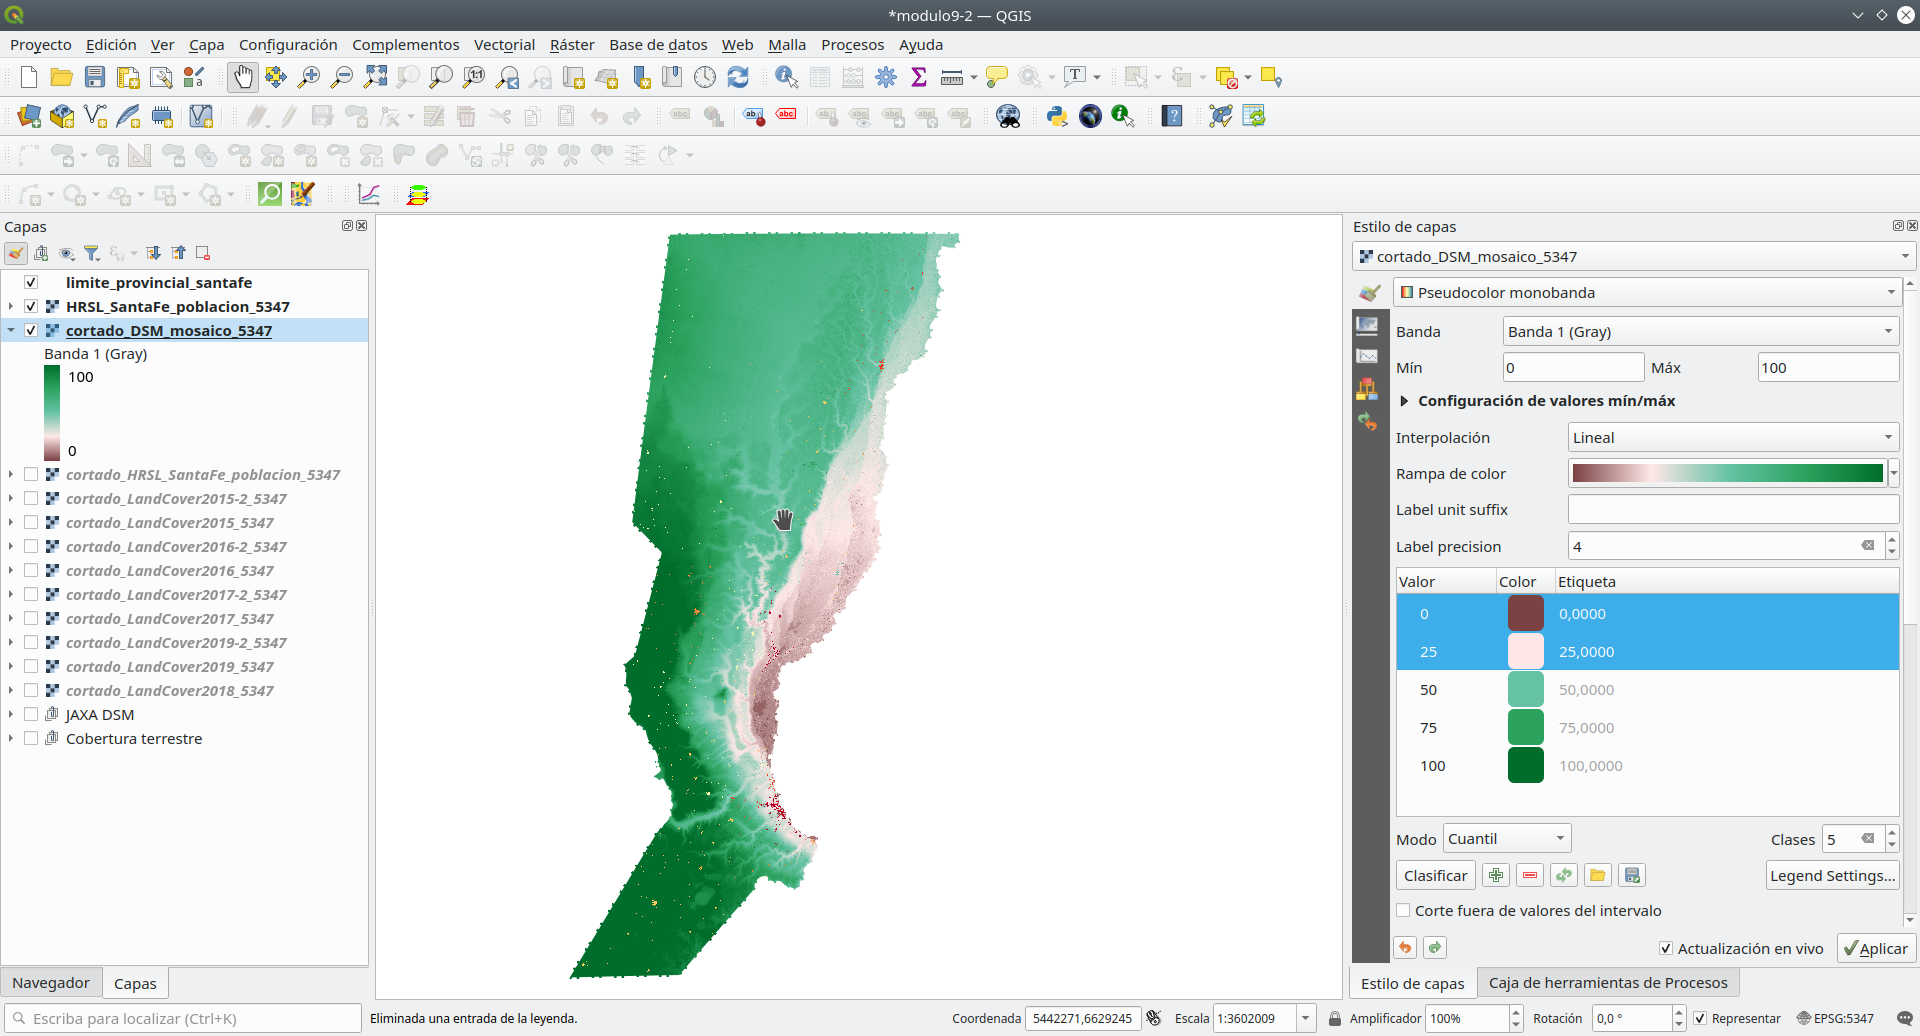Click the color swatch for value 50
This screenshot has width=1920, height=1036.
1525,689
